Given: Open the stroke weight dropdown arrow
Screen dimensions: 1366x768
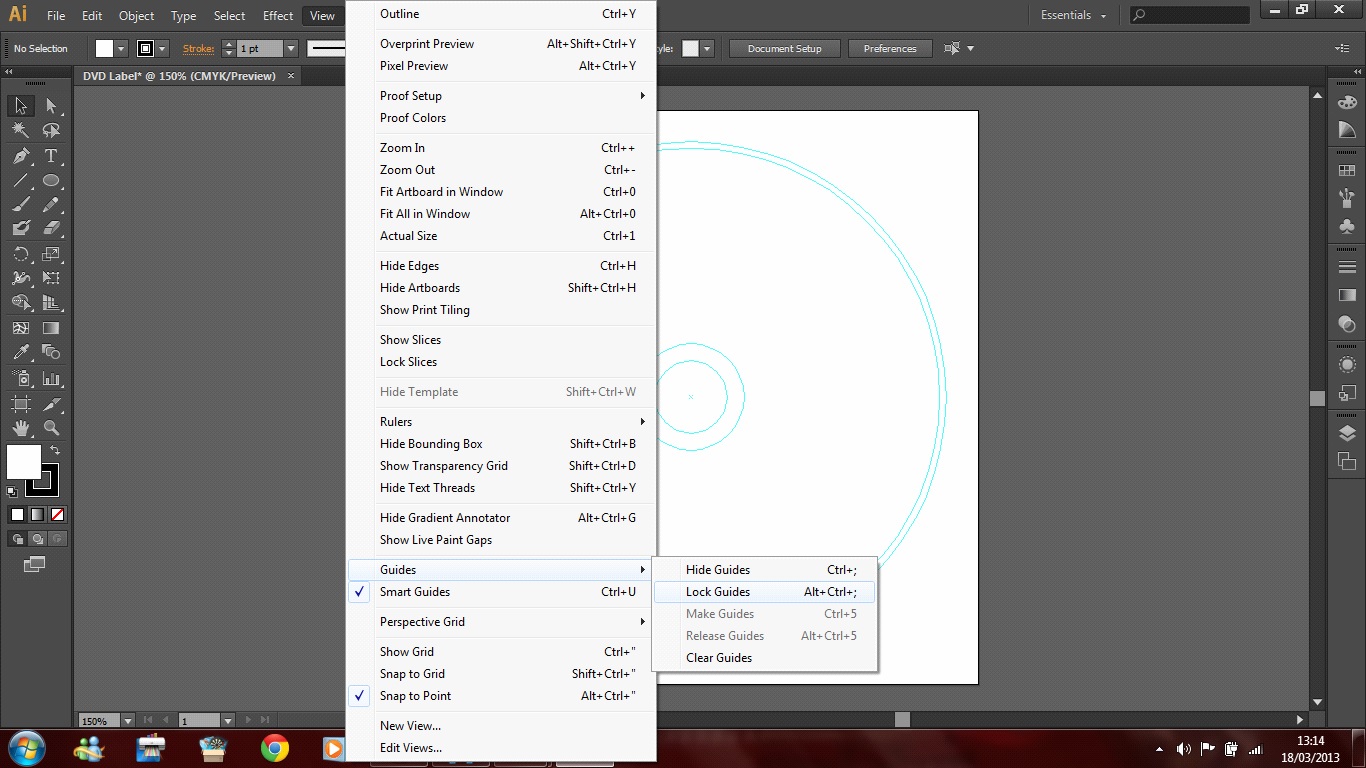Looking at the screenshot, I should coord(291,48).
